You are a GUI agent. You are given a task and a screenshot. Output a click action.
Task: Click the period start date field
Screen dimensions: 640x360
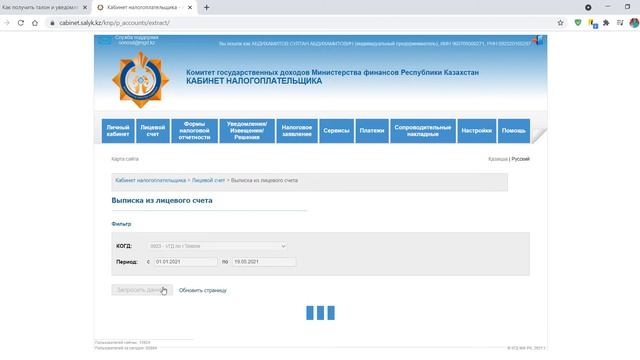(x=185, y=262)
